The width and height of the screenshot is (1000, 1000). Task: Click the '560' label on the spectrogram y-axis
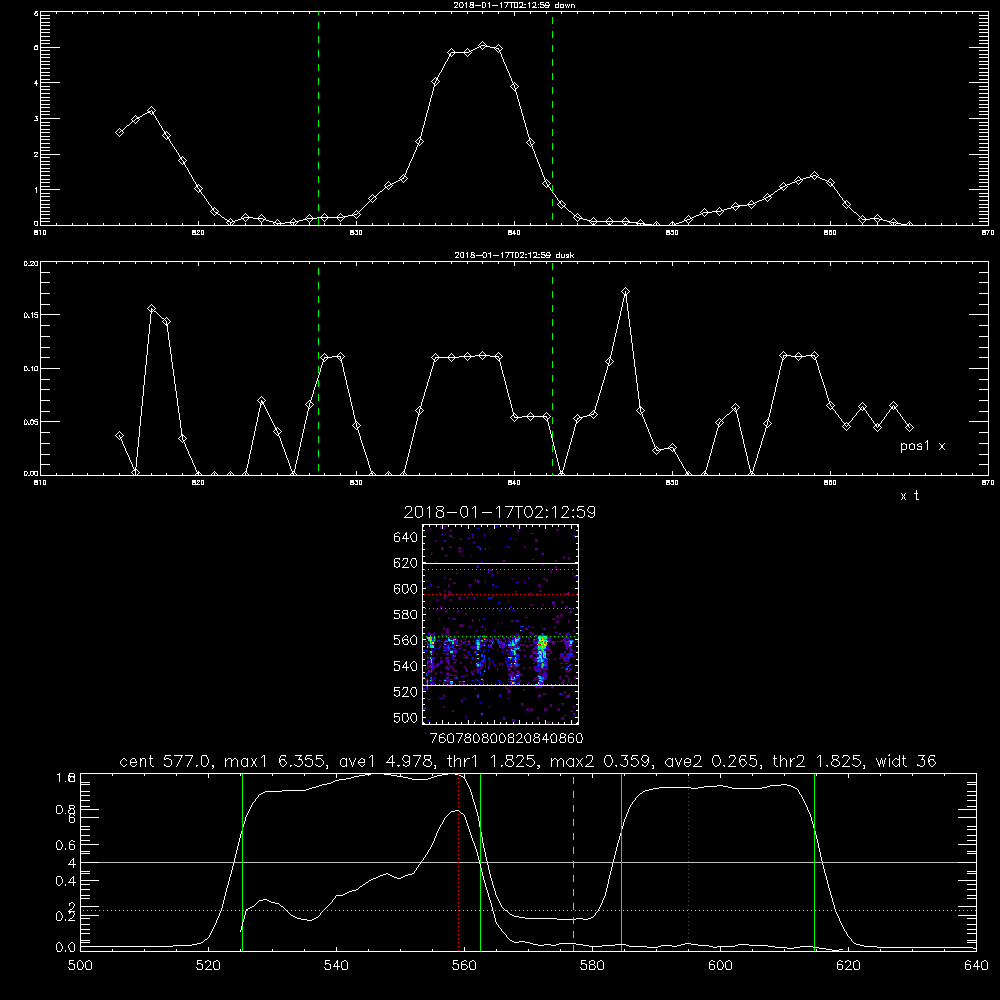tap(405, 640)
